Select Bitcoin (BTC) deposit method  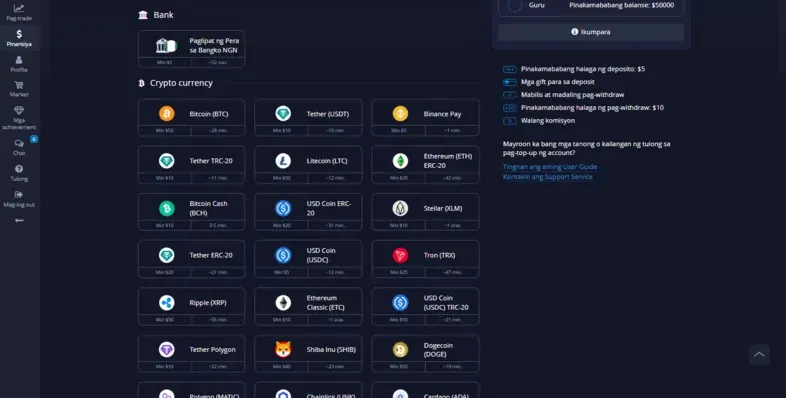191,117
